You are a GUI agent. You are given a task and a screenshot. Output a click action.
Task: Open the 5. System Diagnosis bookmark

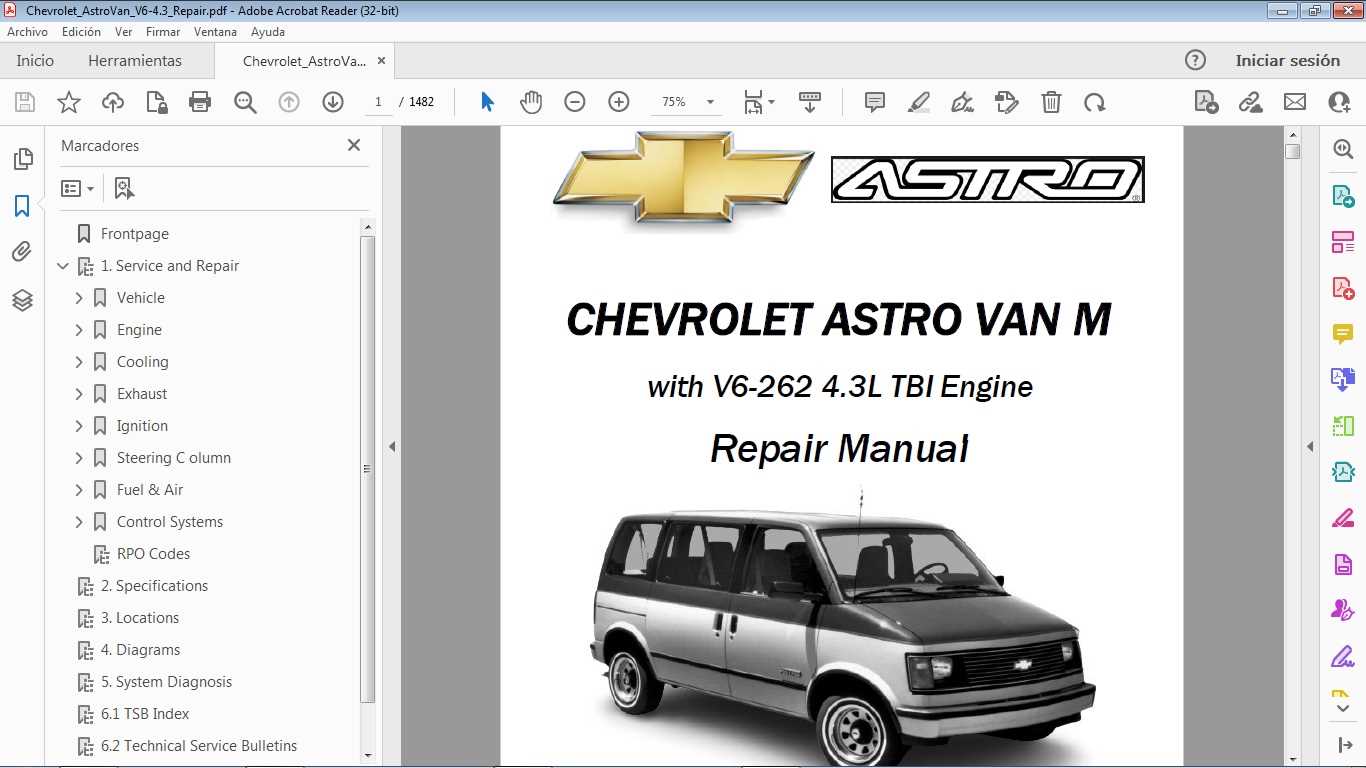pos(166,682)
